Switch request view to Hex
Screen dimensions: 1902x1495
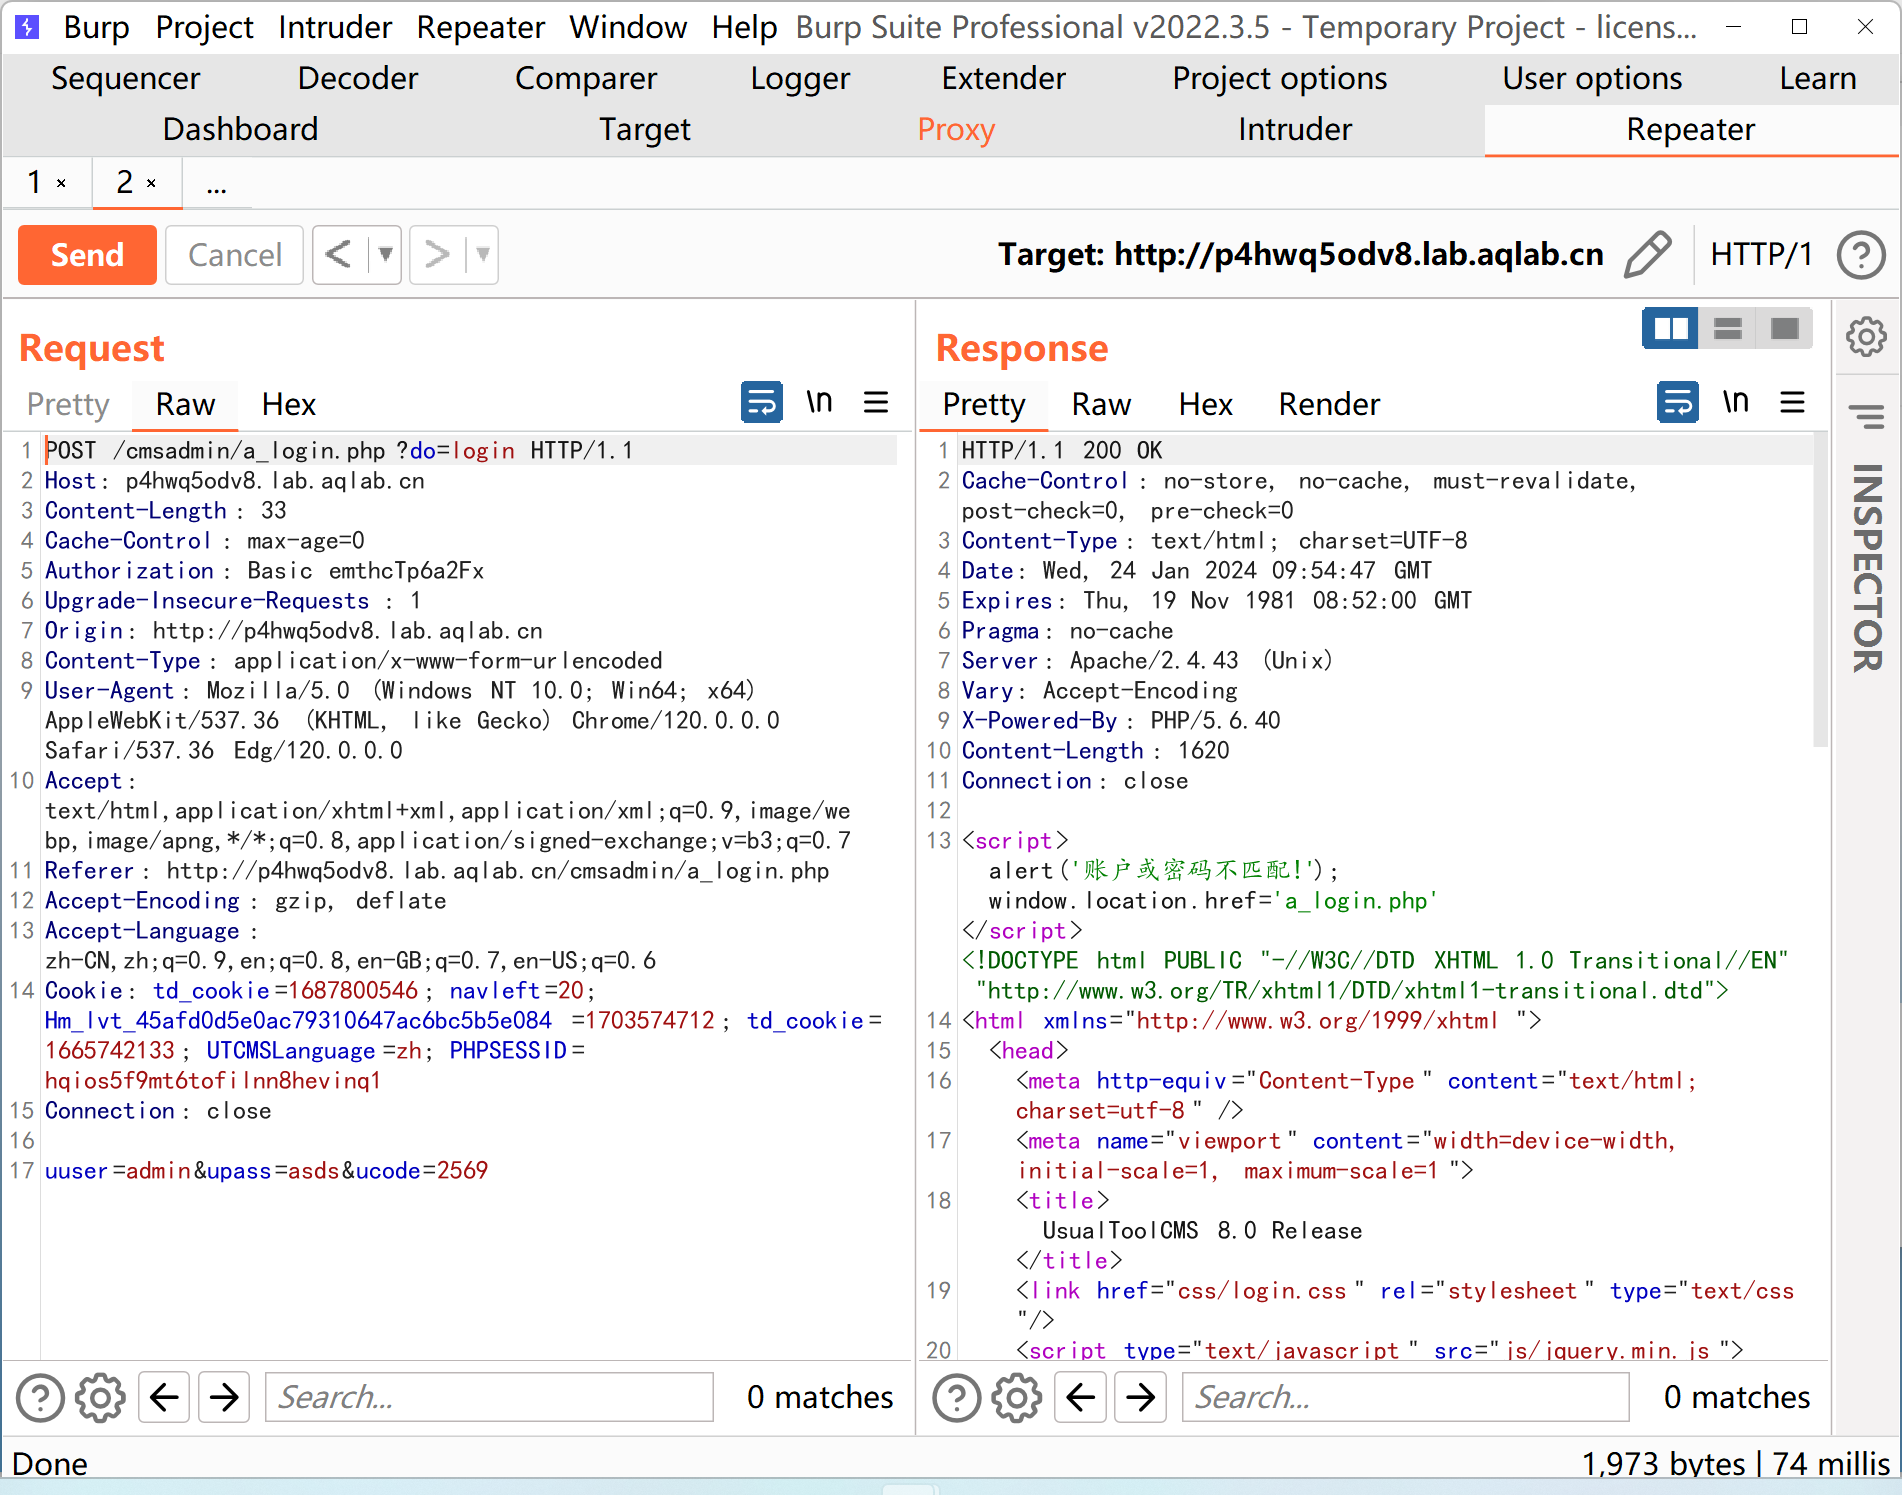289,404
